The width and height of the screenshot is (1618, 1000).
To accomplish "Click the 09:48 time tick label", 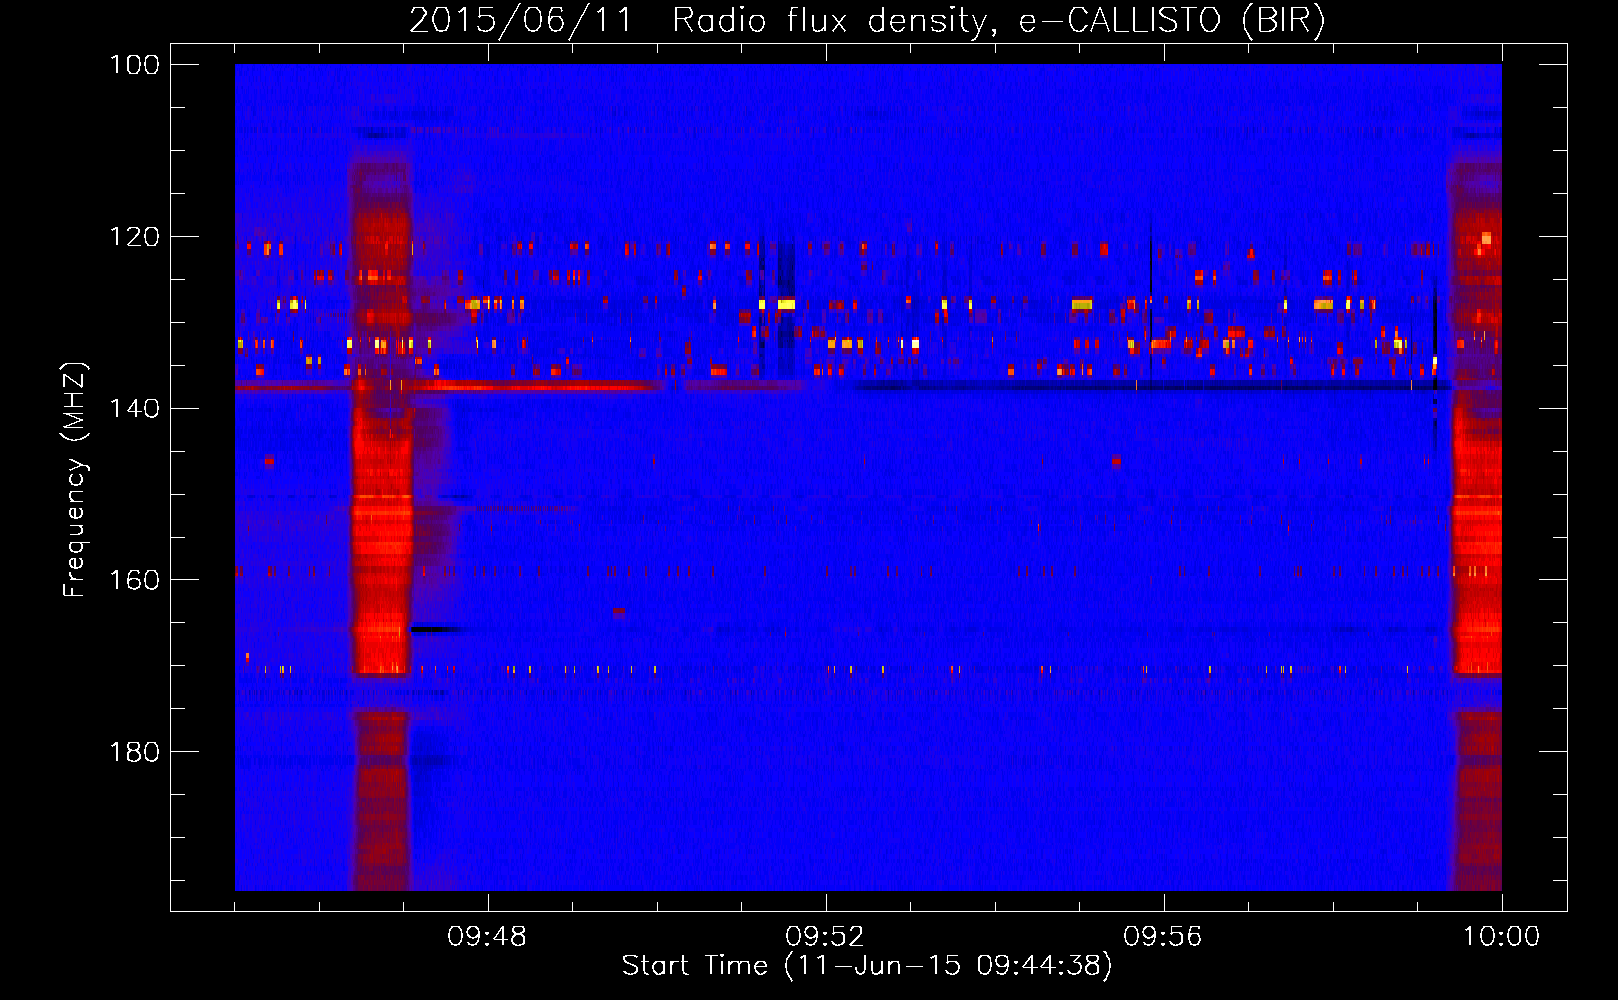I will [487, 937].
